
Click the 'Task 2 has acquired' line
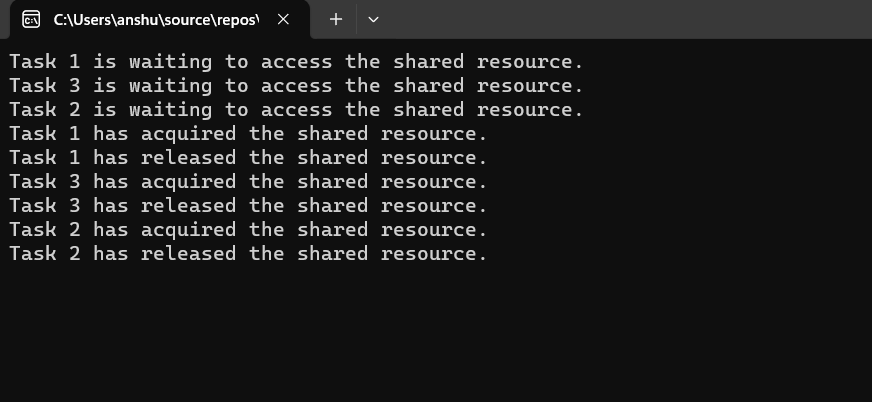point(248,229)
